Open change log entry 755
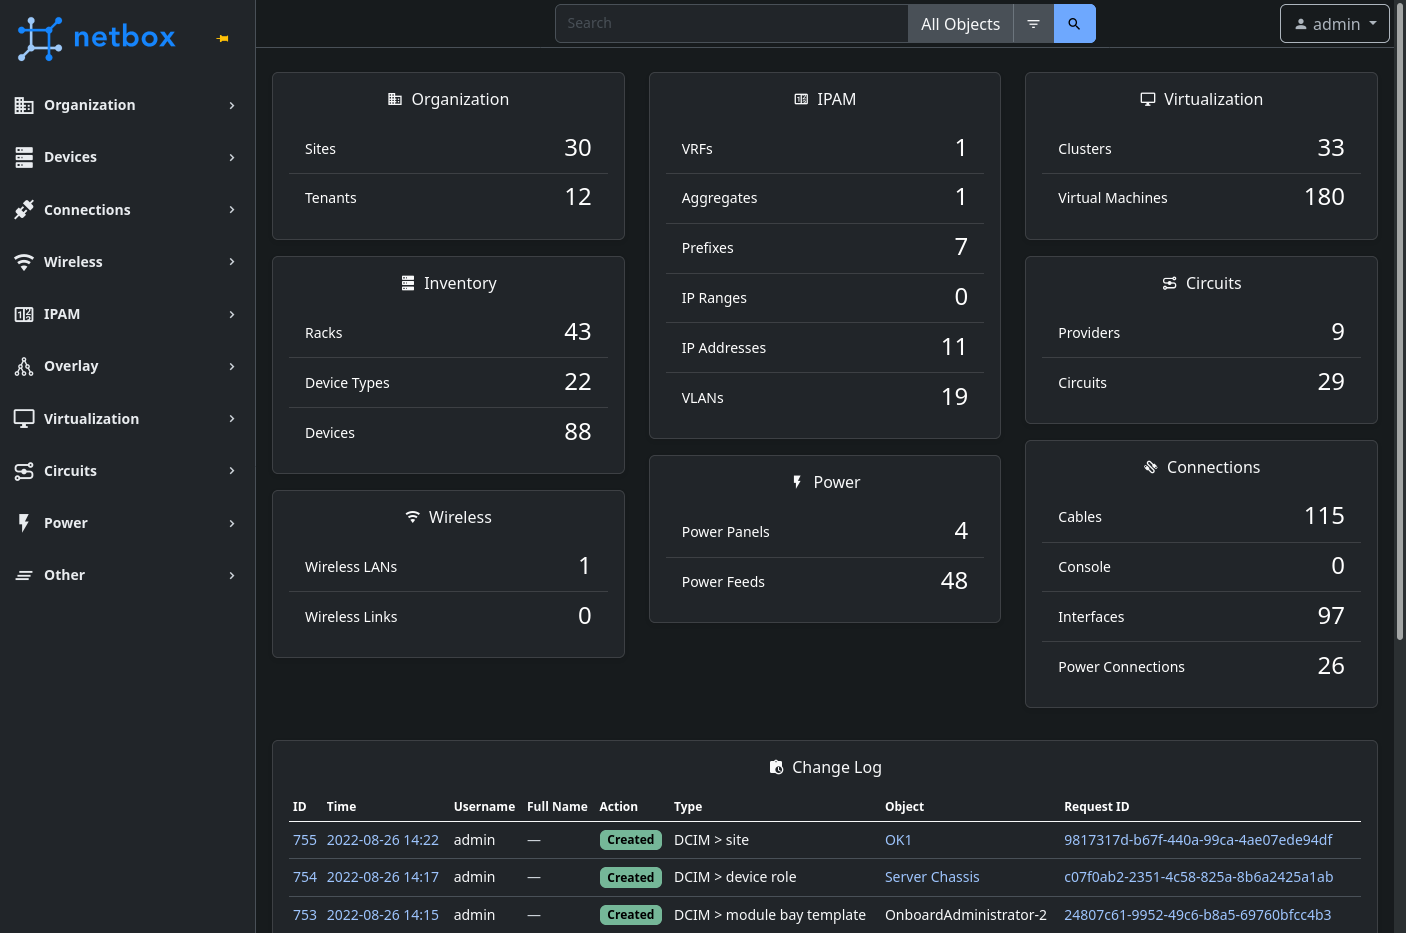1406x933 pixels. [305, 840]
